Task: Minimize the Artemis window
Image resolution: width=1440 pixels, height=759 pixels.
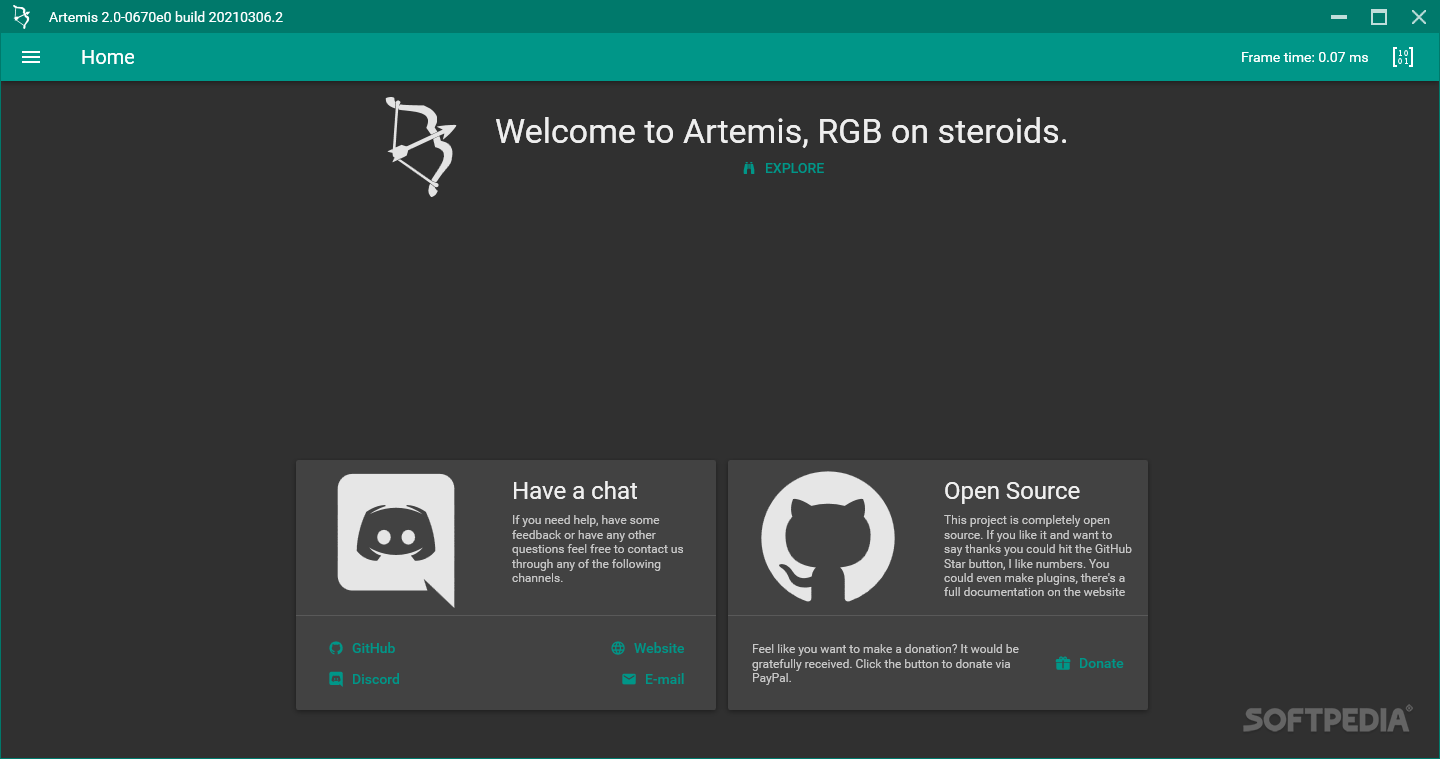Action: (x=1339, y=17)
